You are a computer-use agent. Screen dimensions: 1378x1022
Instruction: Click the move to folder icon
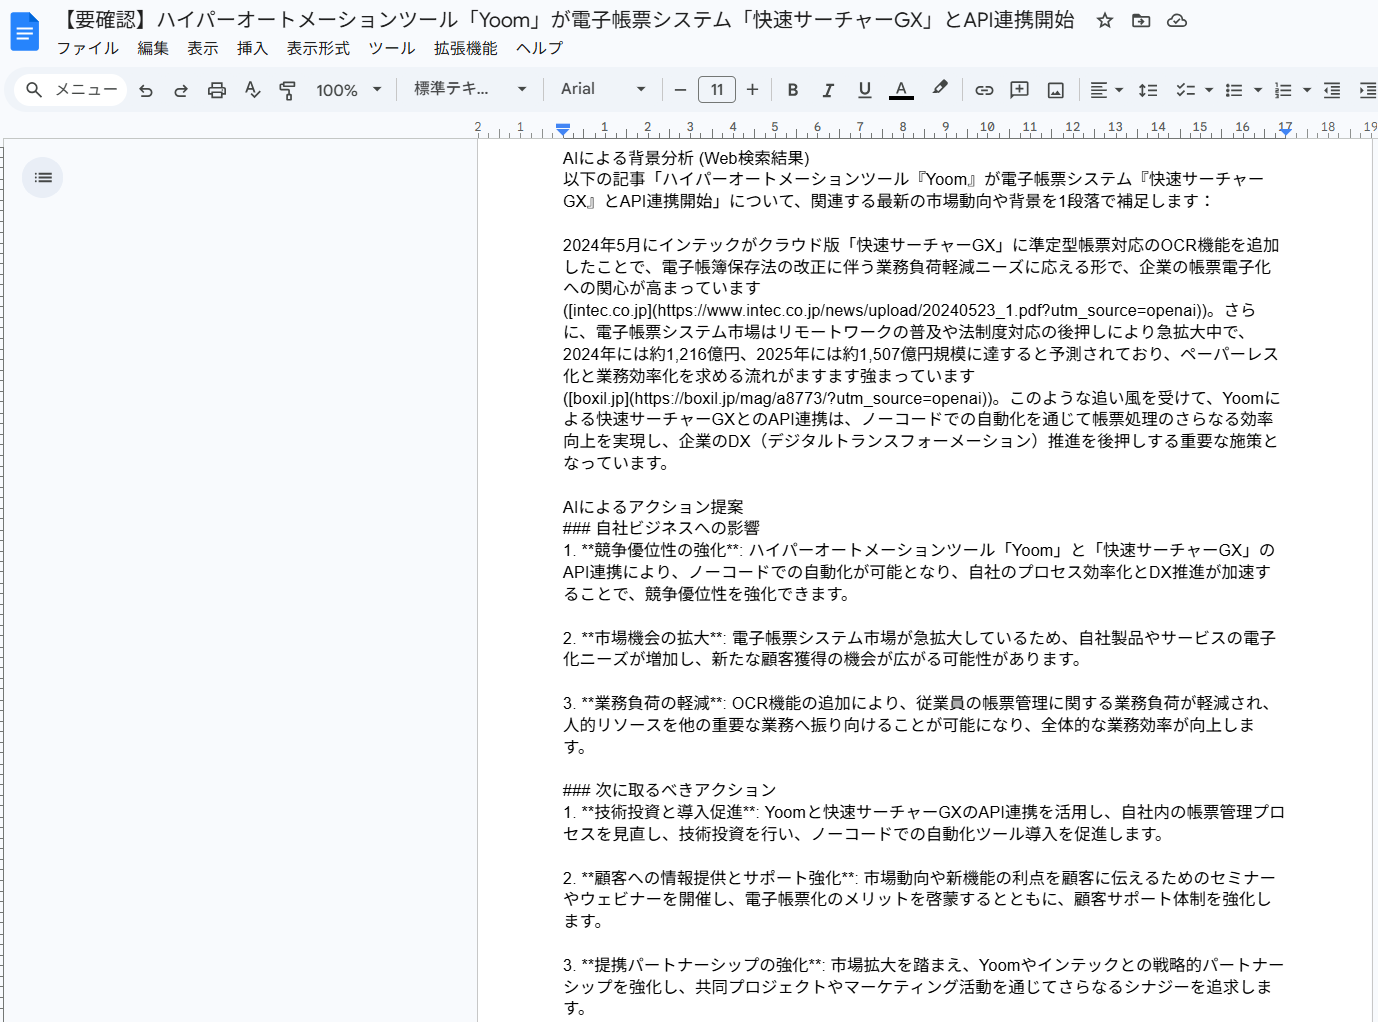pos(1141,20)
